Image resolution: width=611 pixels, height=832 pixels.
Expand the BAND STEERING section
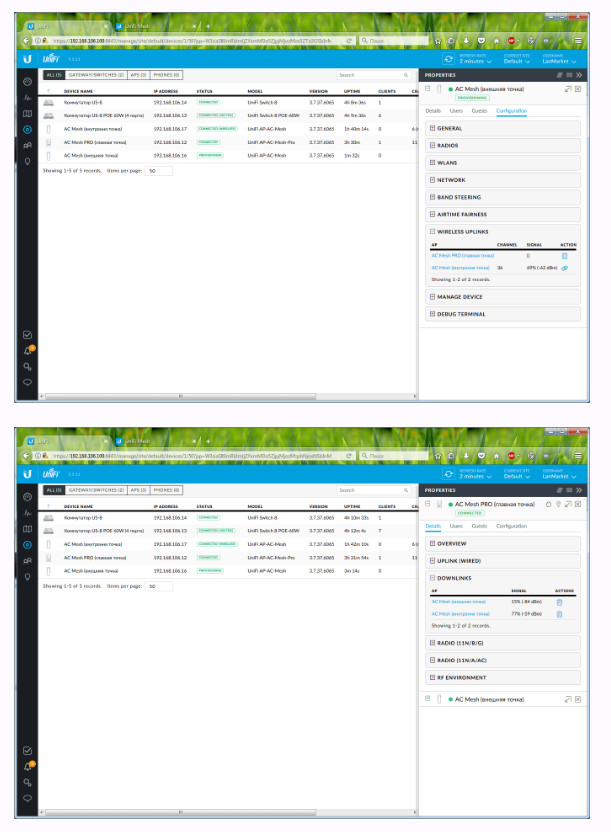point(503,197)
